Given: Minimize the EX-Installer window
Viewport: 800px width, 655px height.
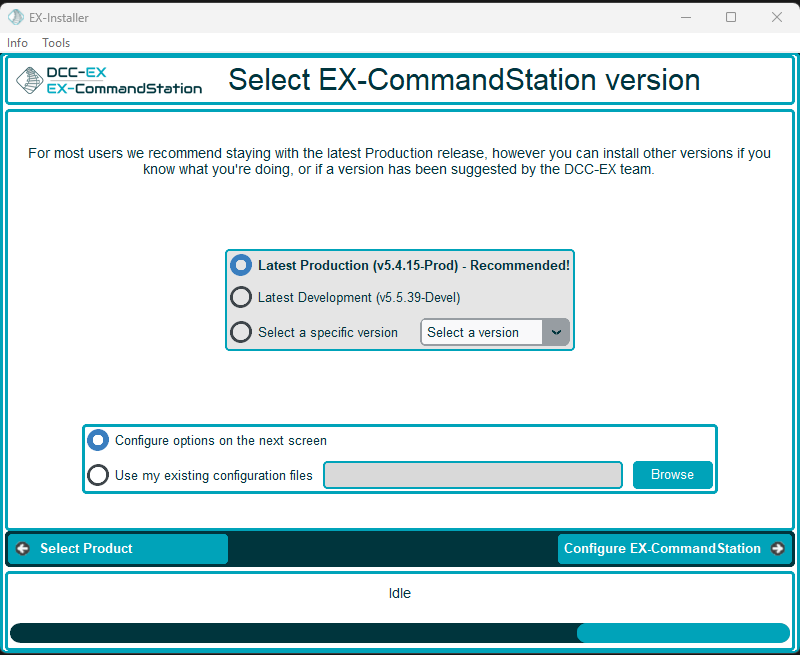Looking at the screenshot, I should pos(686,17).
